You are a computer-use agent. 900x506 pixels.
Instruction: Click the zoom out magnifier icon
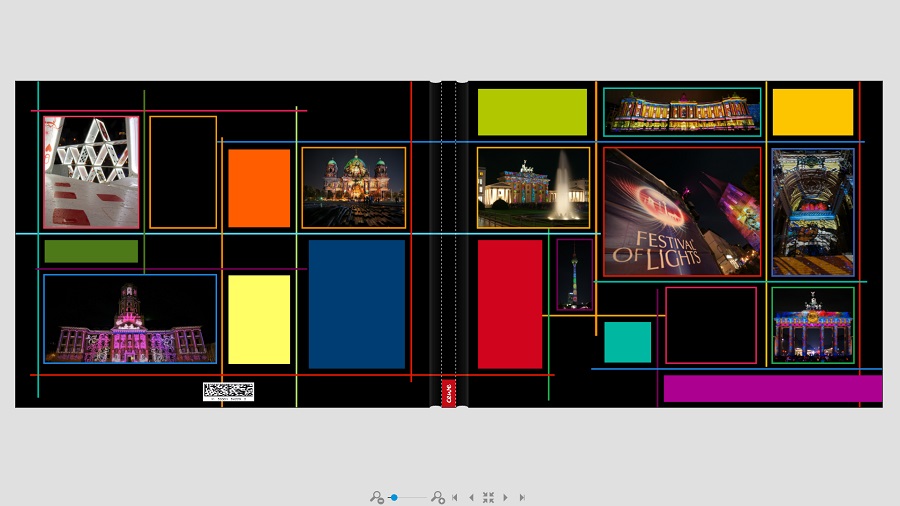pyautogui.click(x=377, y=497)
